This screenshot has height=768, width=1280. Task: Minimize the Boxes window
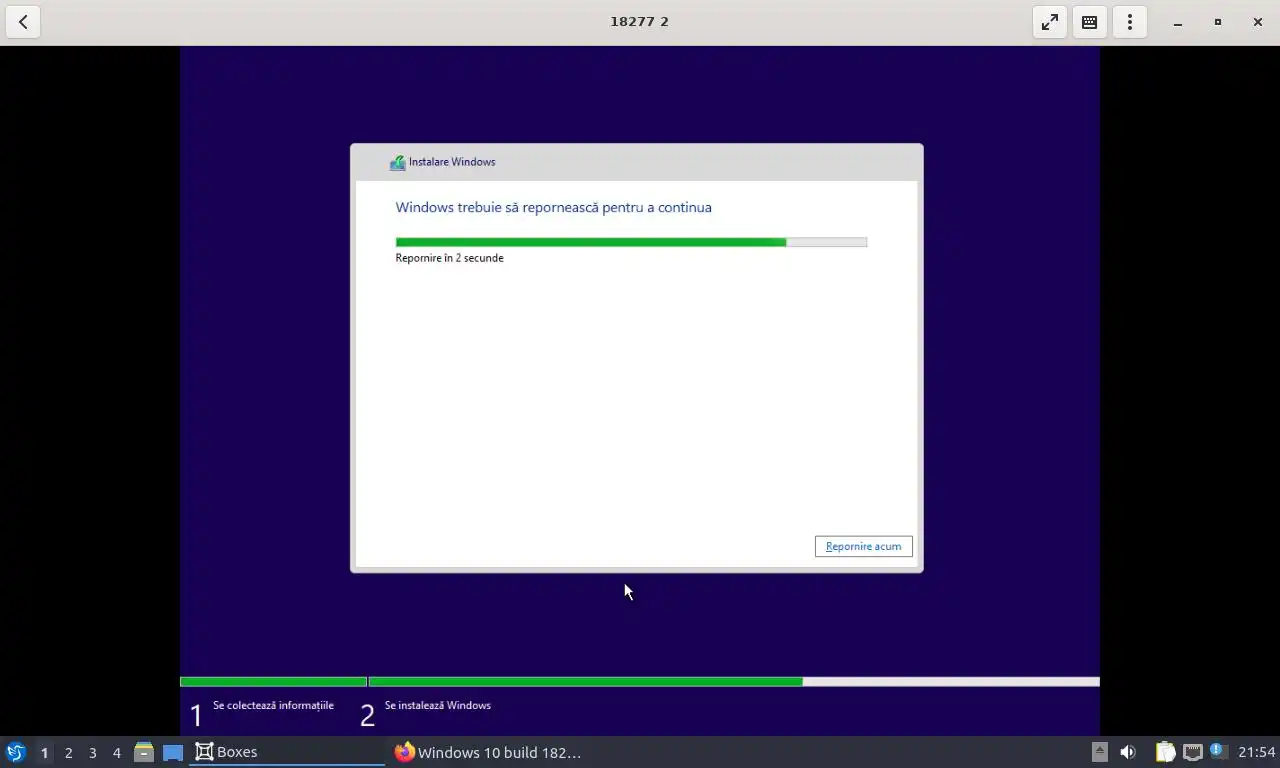(1178, 22)
